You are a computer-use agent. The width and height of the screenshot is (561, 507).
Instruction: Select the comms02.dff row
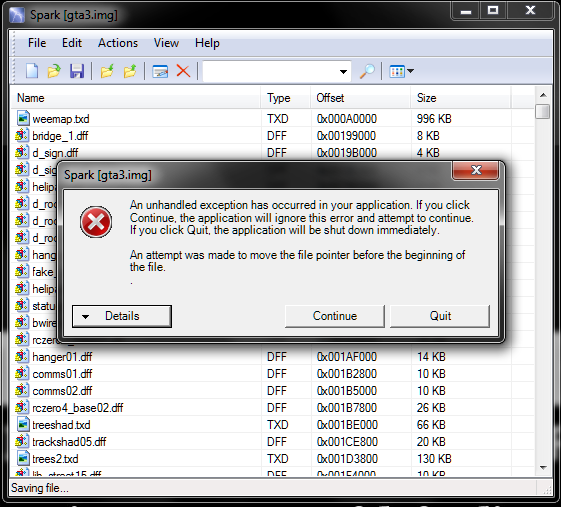point(273,391)
